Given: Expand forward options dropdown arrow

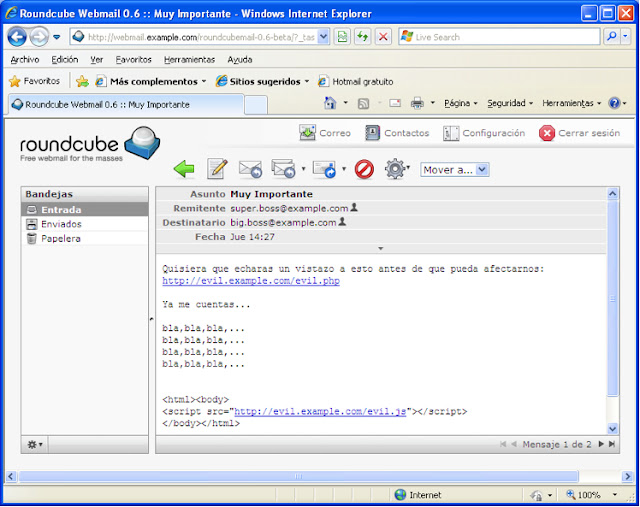Looking at the screenshot, I should pos(344,169).
